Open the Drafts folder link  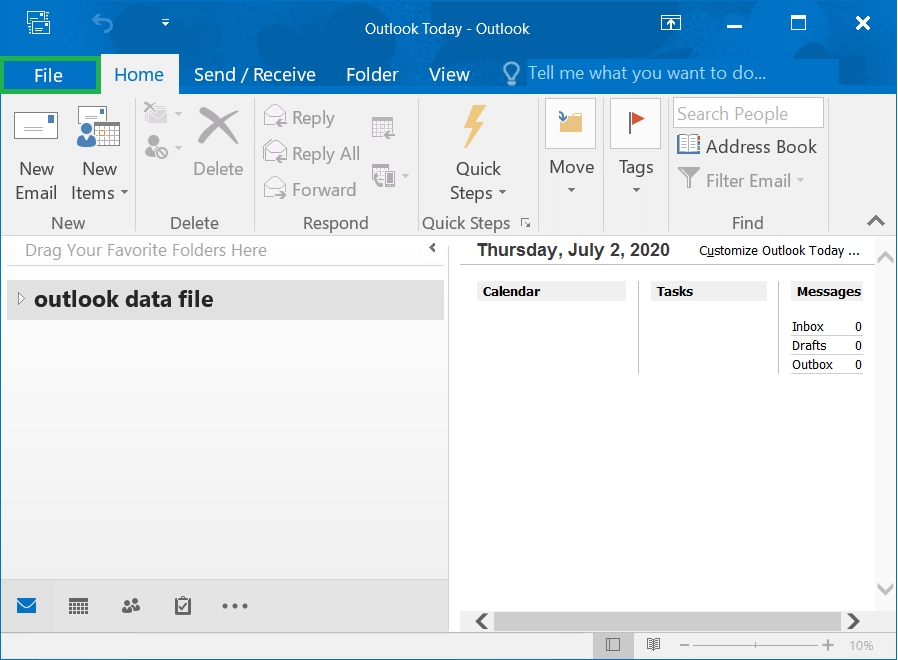click(x=809, y=345)
